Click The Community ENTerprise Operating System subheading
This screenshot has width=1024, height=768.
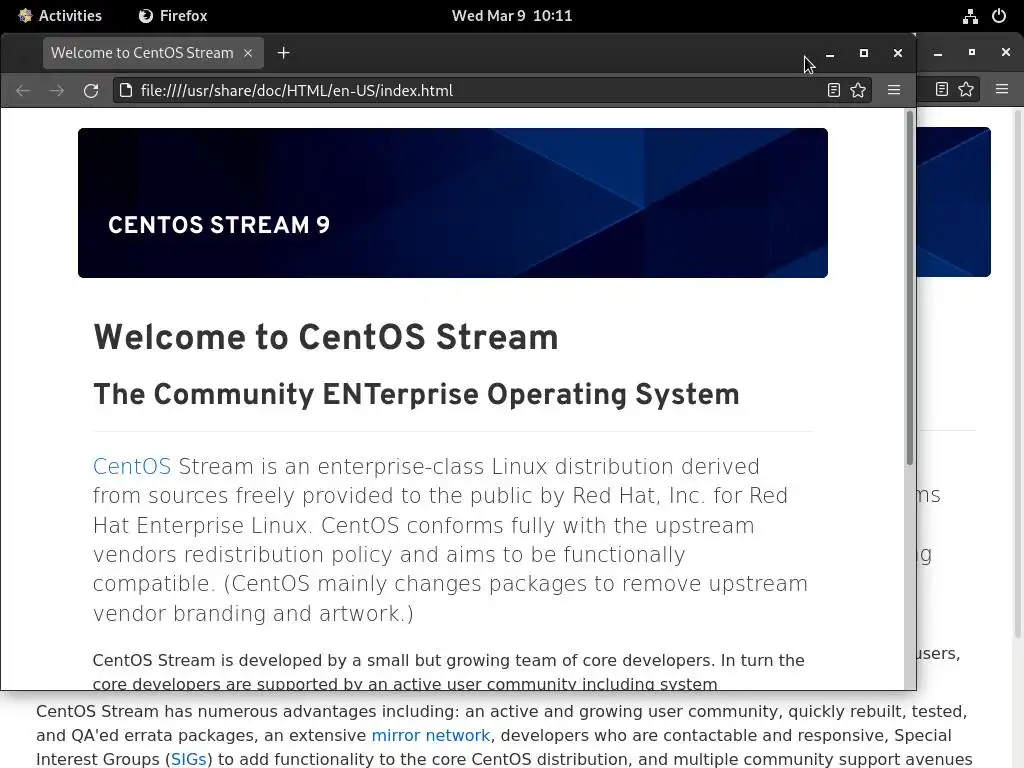(417, 394)
